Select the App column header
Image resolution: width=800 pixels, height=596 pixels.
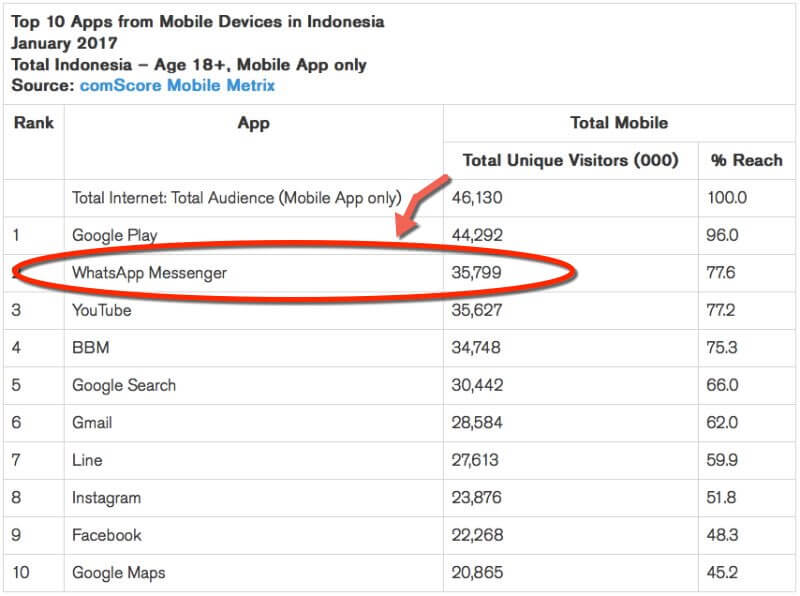(x=253, y=124)
